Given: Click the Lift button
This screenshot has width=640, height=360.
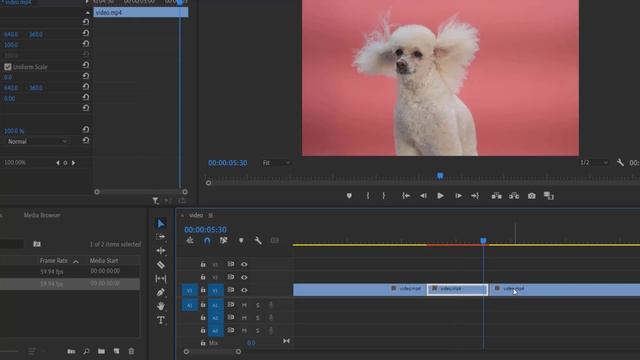Looking at the screenshot, I should [x=496, y=196].
